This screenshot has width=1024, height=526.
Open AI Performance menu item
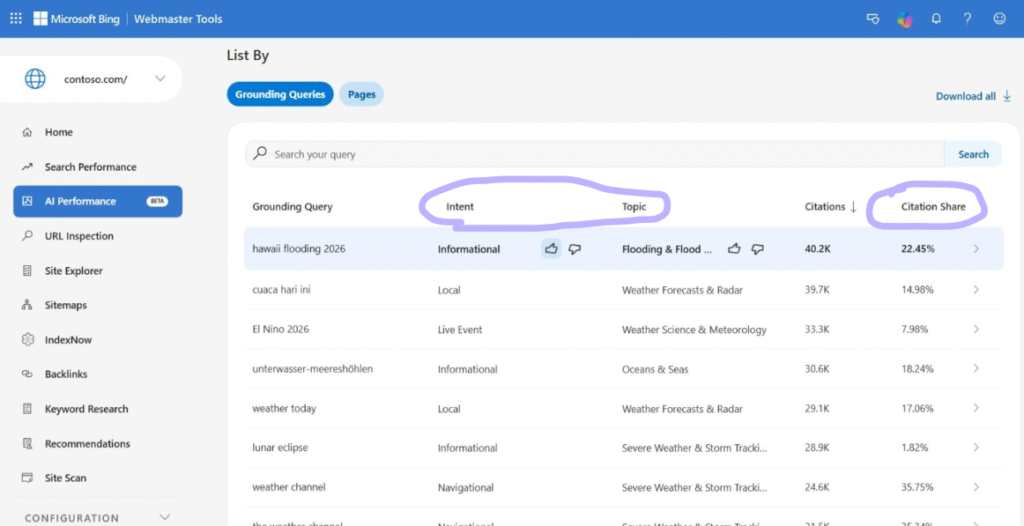(x=98, y=201)
